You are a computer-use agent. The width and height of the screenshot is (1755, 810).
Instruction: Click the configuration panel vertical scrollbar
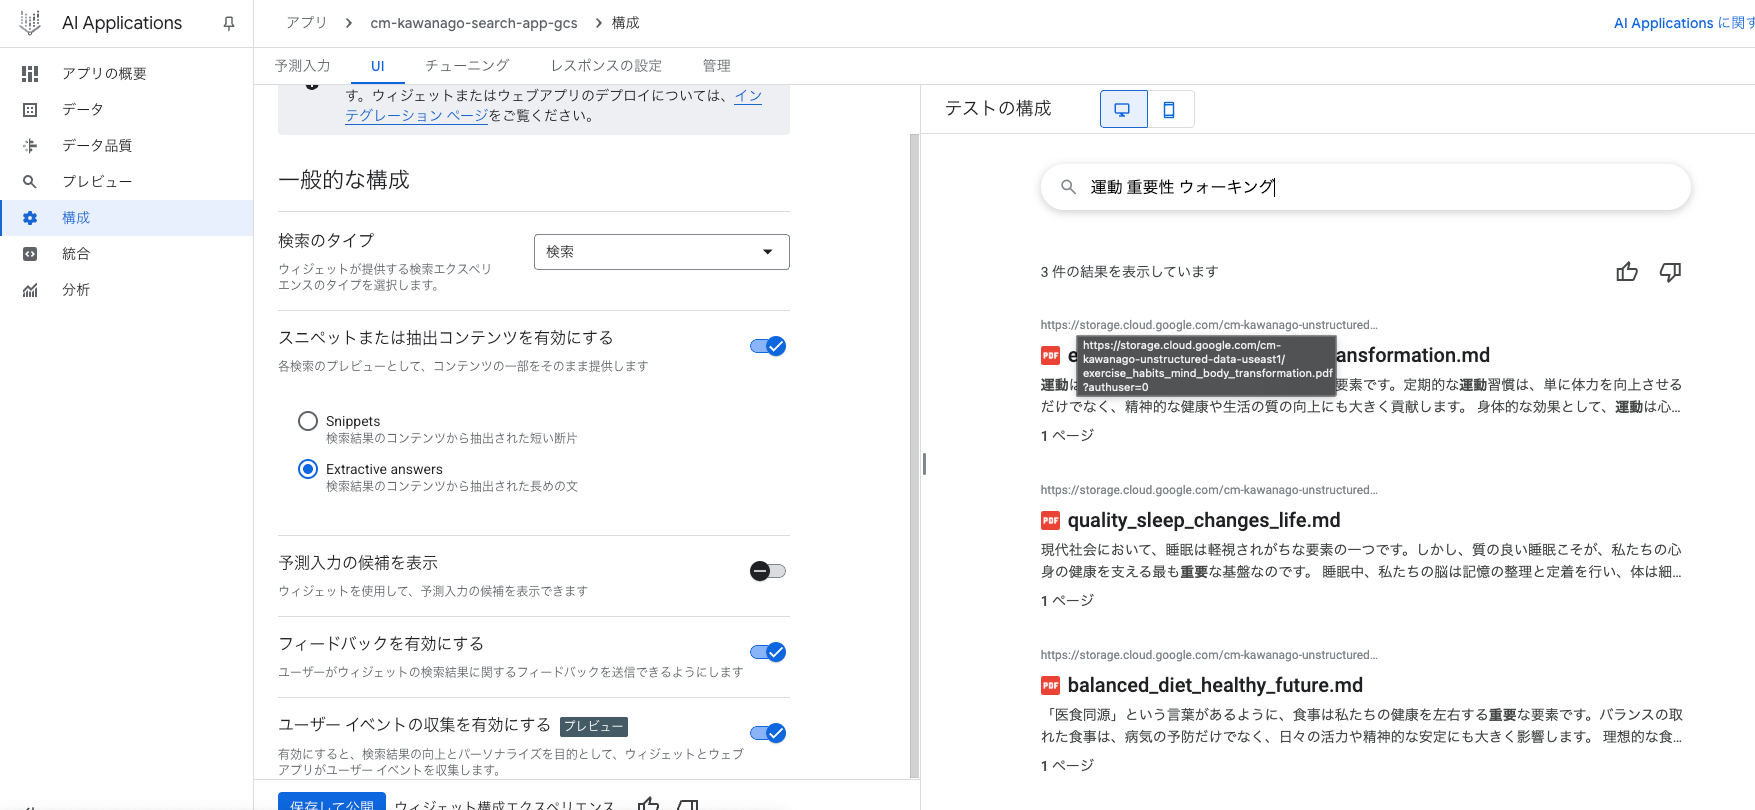pos(914,455)
